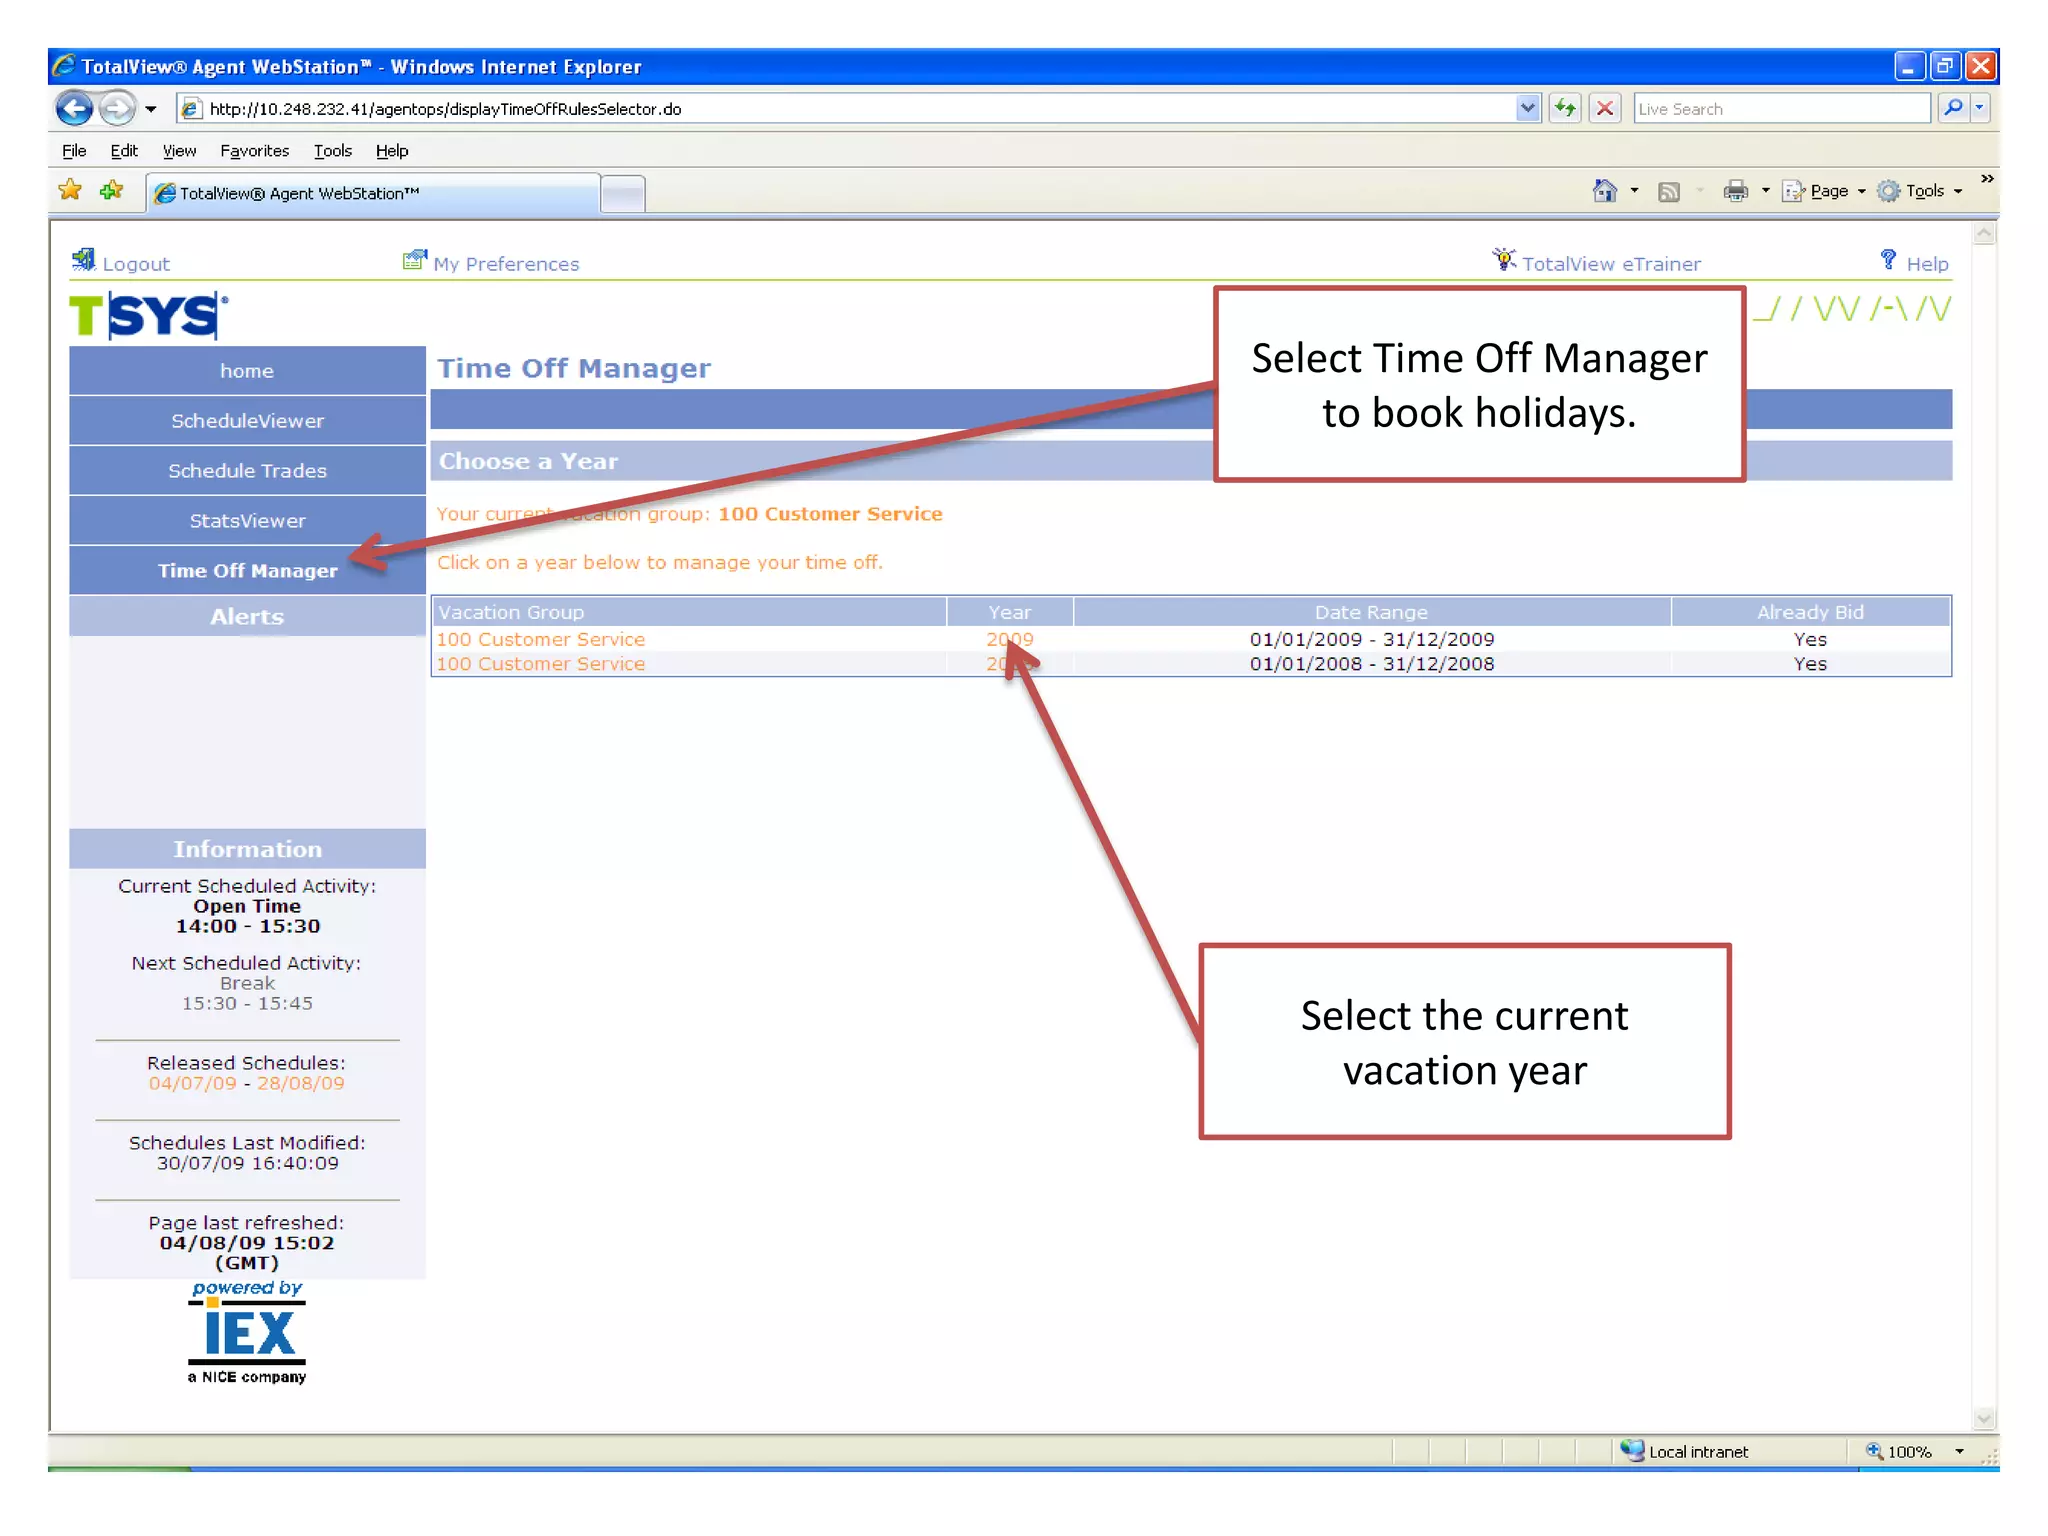Click the Live Search magnifier button
Screen dimensions: 2048x1536
1953,108
